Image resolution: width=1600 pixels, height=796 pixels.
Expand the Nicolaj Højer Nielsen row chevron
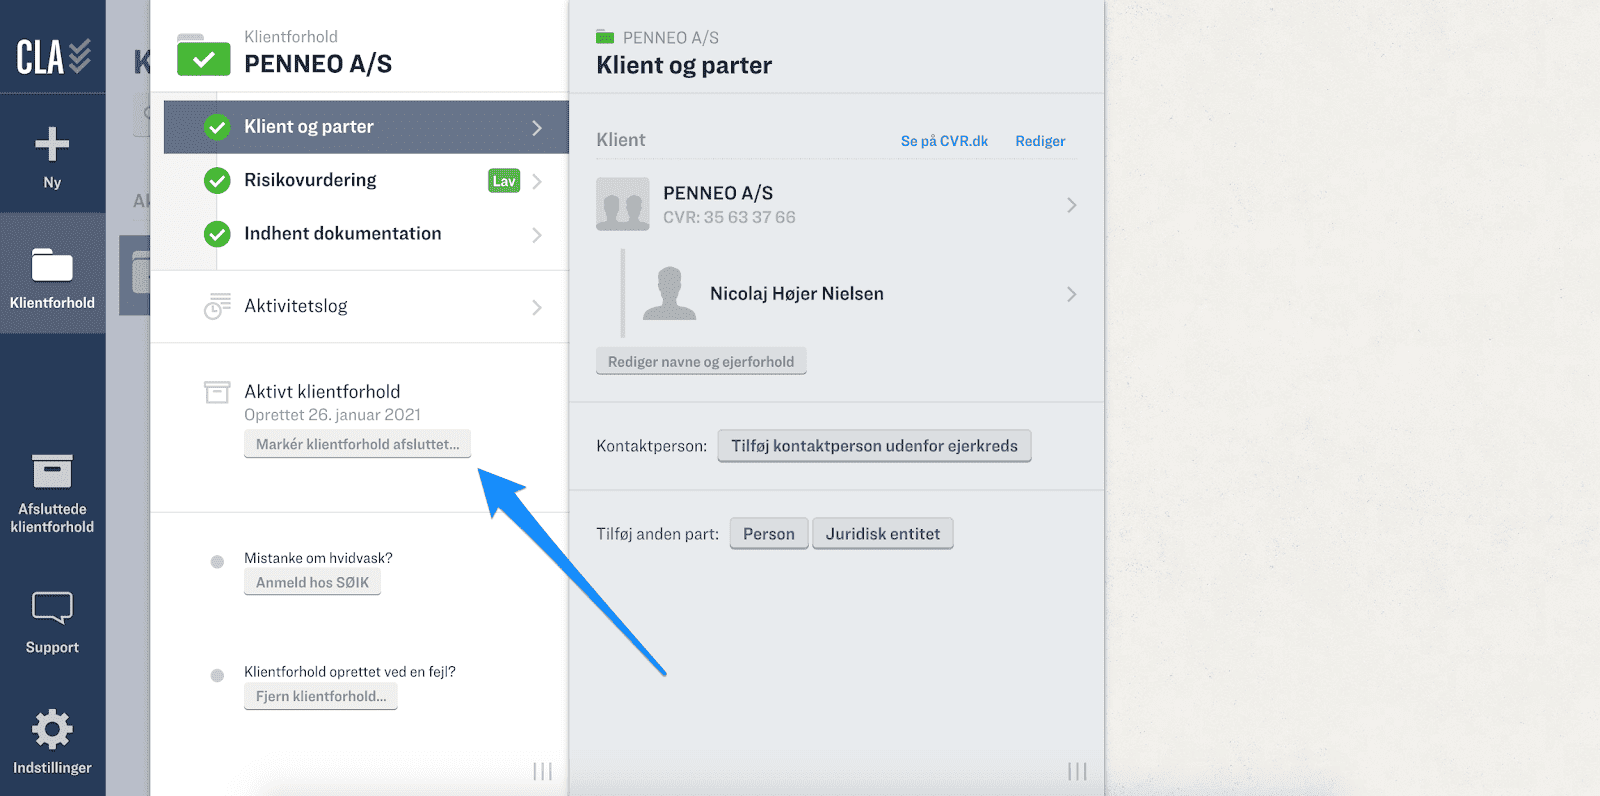tap(1071, 294)
